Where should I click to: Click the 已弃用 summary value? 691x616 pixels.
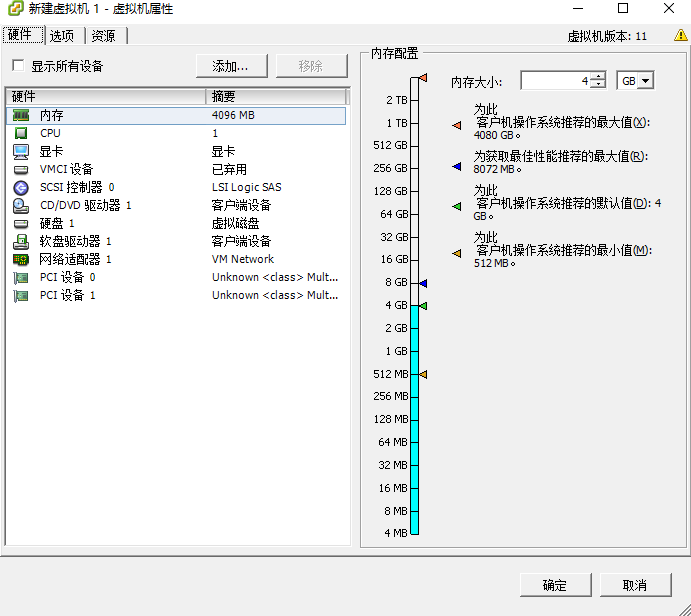click(x=229, y=170)
